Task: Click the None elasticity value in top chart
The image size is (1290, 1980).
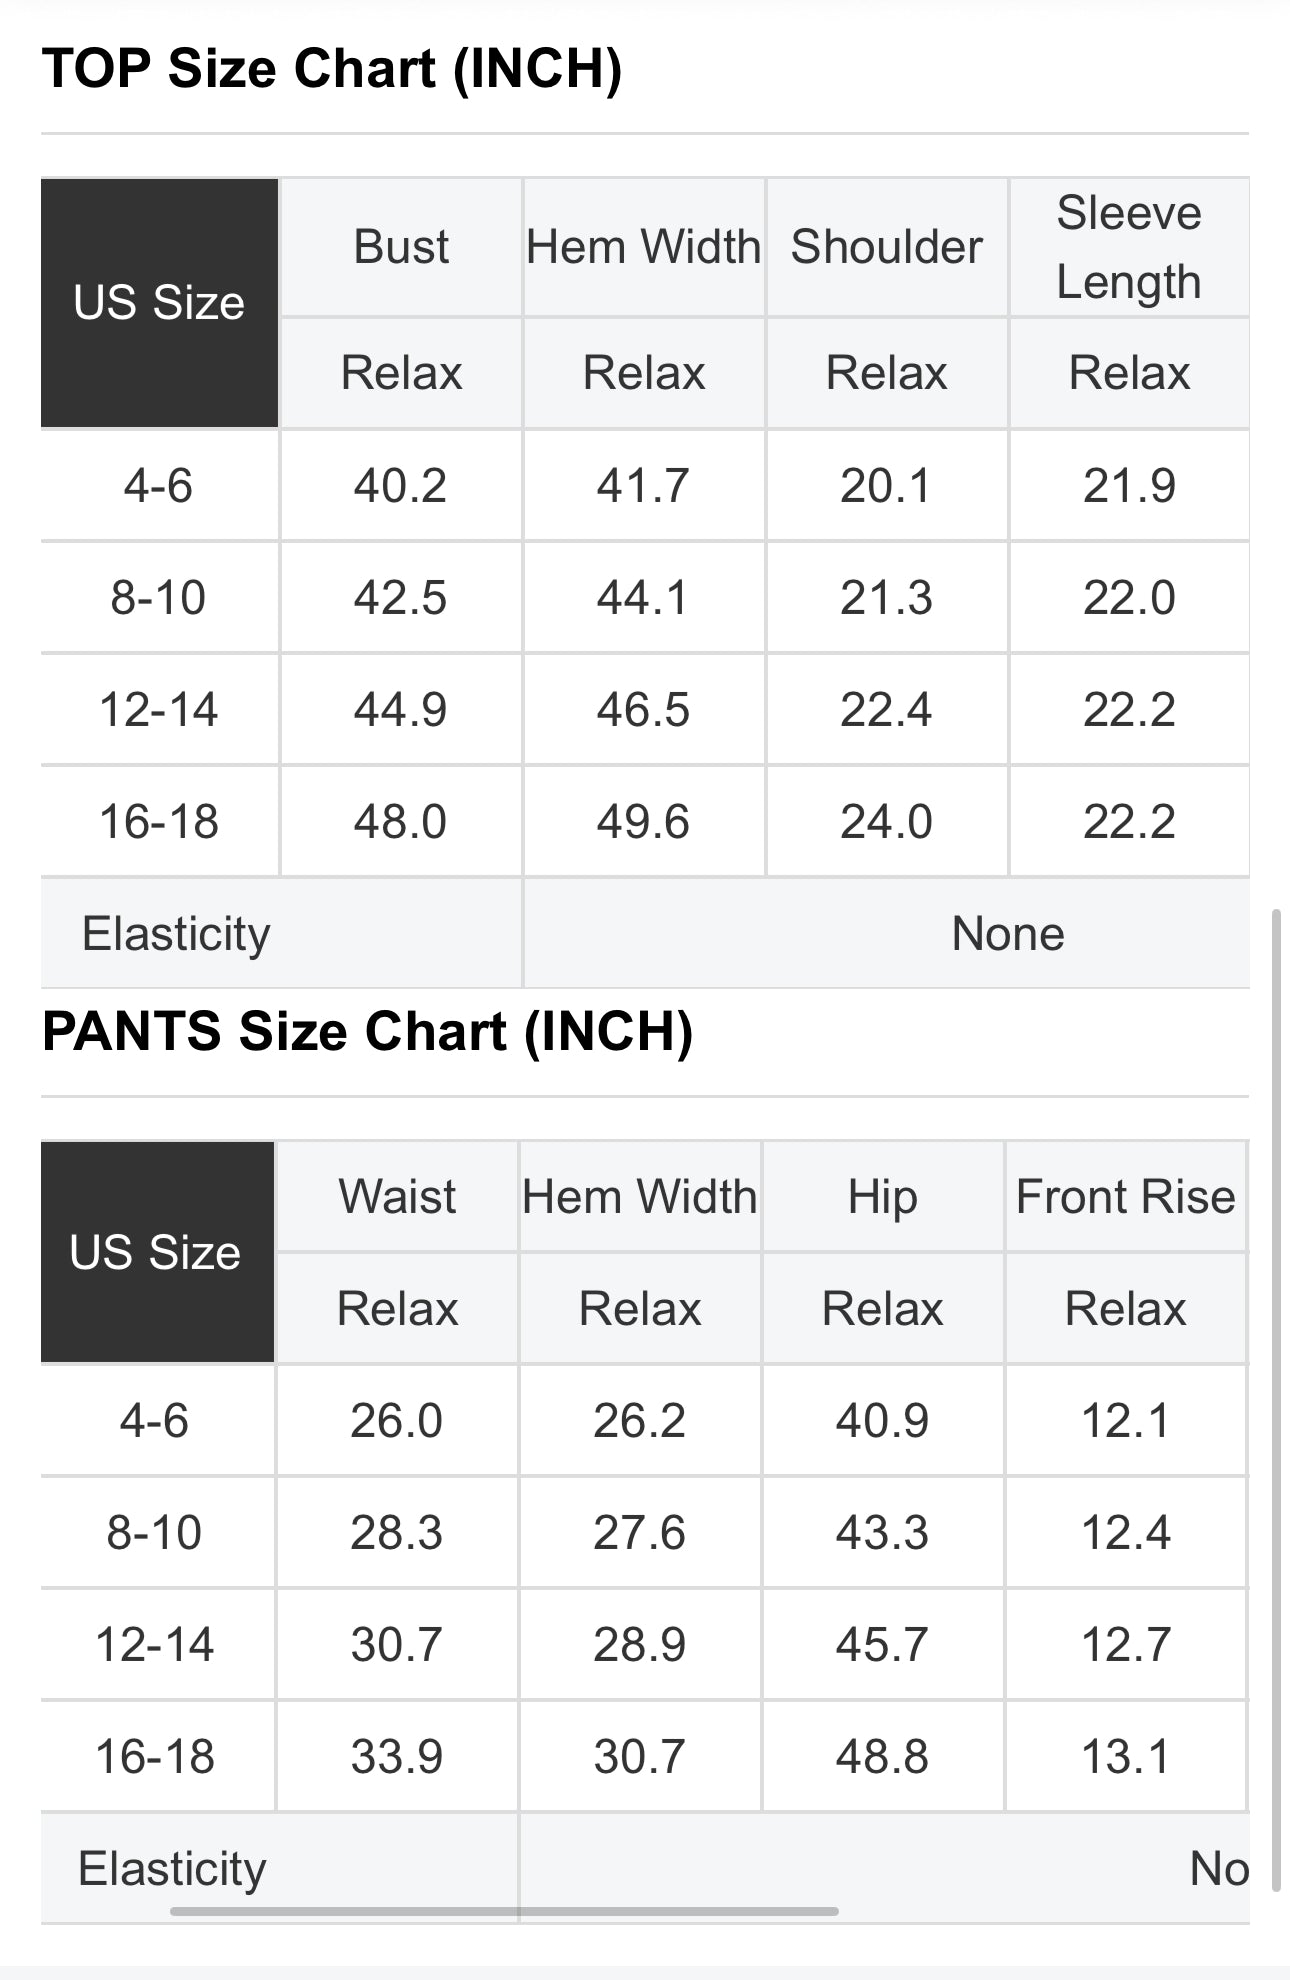Action: (1007, 934)
